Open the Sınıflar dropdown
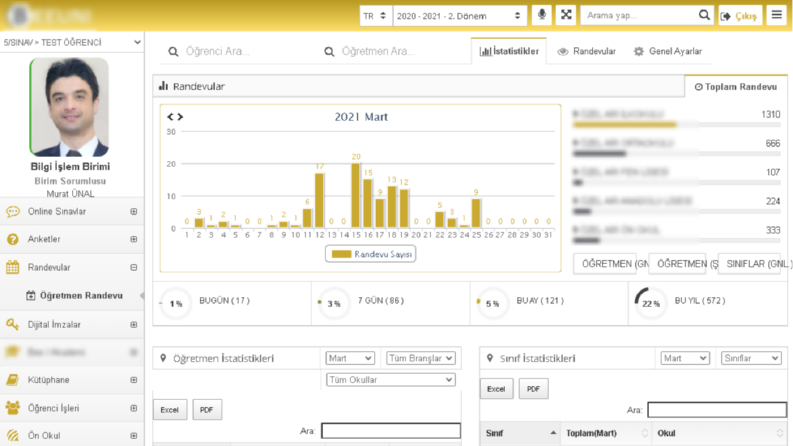793x446 pixels. [751, 358]
